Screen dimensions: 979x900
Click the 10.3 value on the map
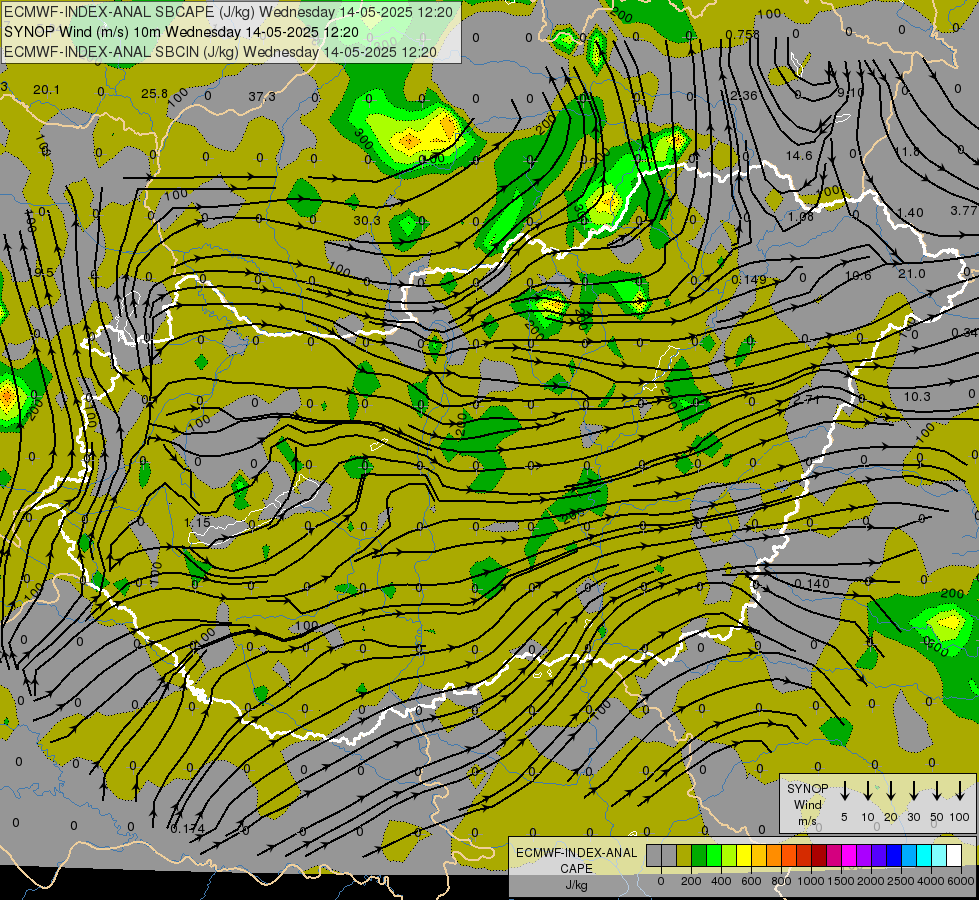pyautogui.click(x=917, y=397)
